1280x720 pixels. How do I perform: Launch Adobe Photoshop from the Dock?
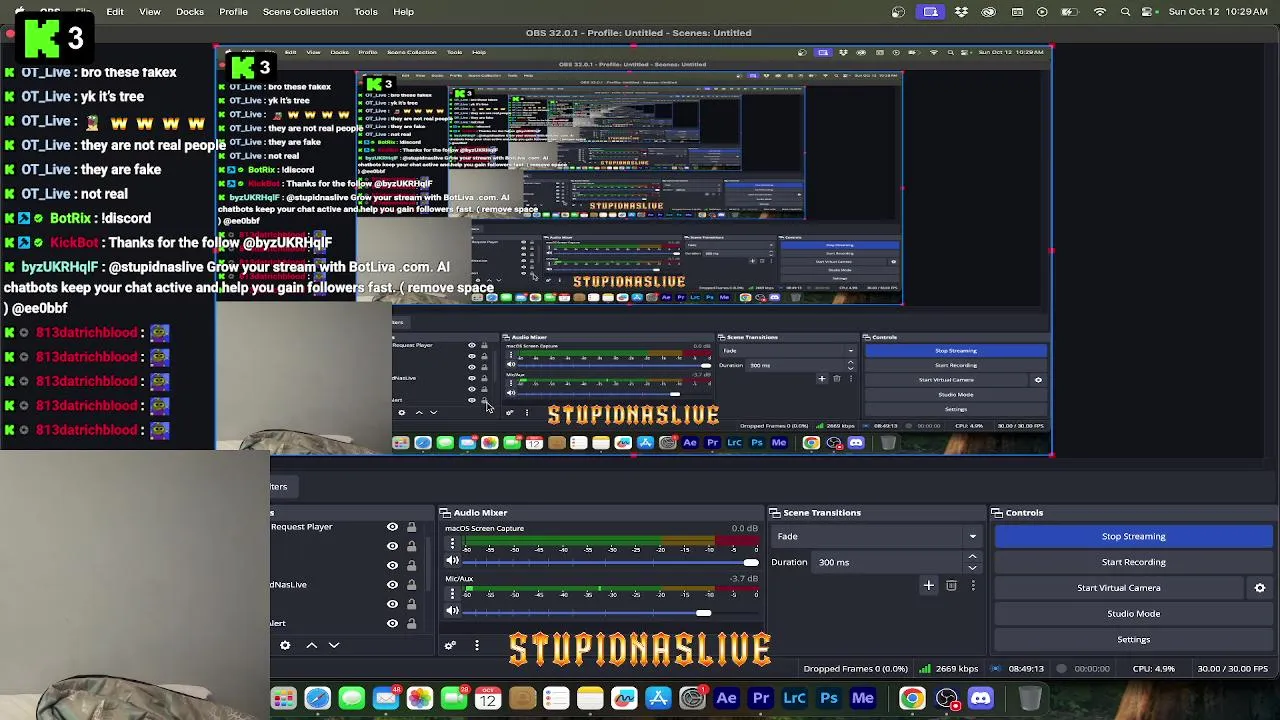[x=828, y=698]
